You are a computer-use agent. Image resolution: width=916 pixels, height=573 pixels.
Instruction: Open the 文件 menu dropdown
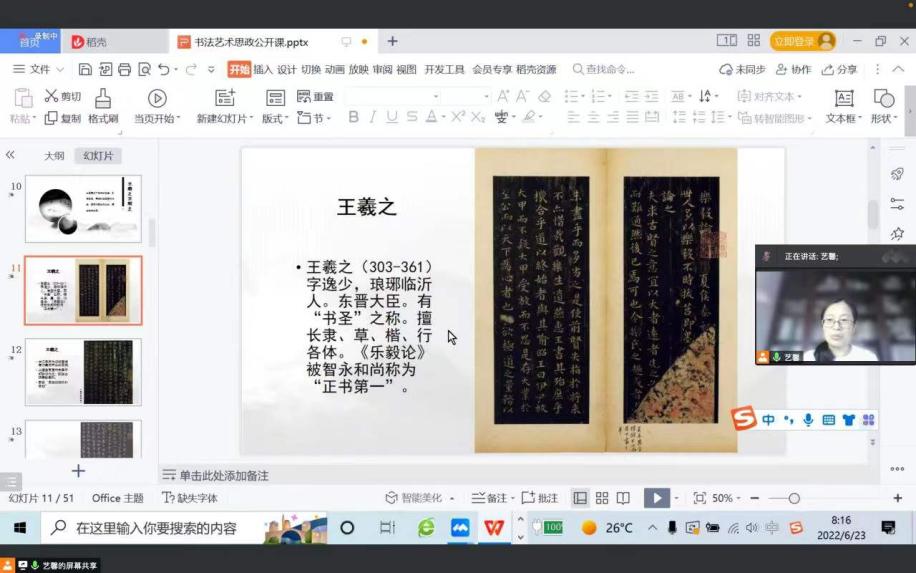coord(38,69)
